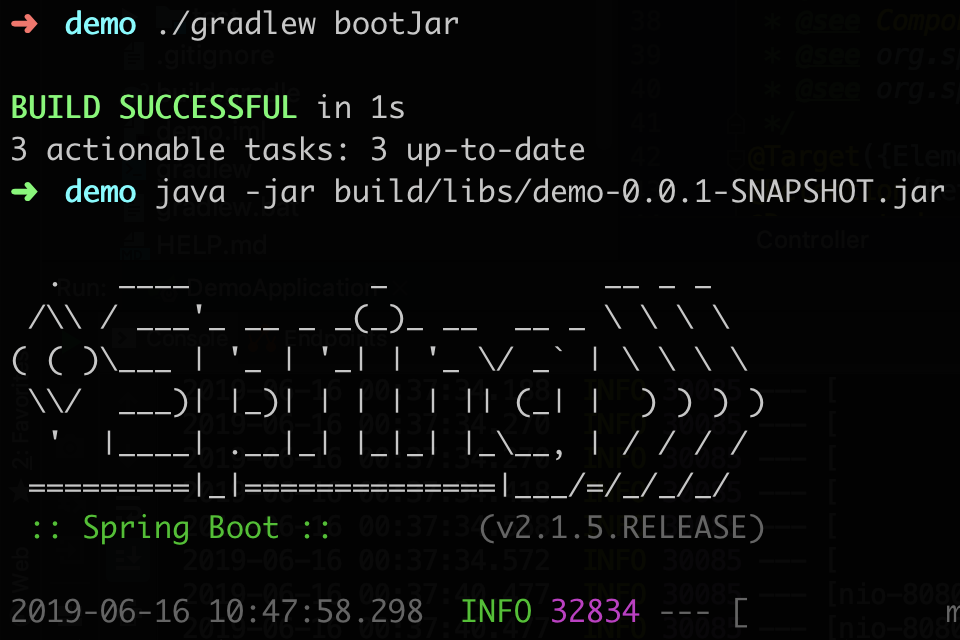Click the 'in 1s' build duration
This screenshot has height=640, width=960.
point(361,108)
